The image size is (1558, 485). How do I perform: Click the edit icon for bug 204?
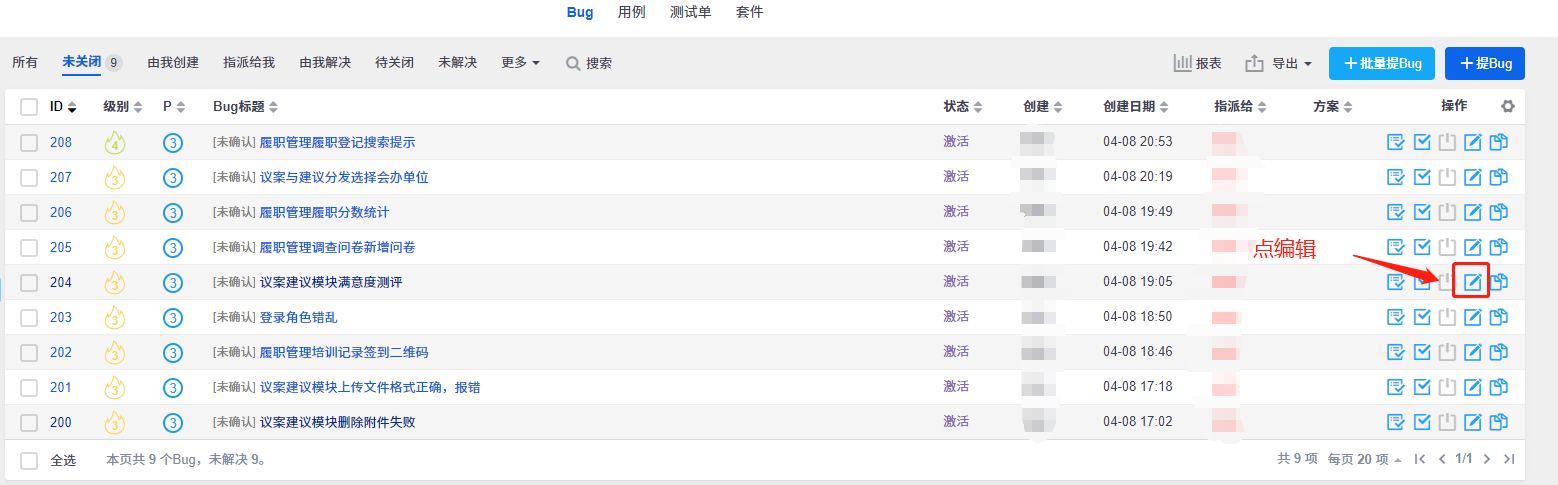click(1472, 282)
